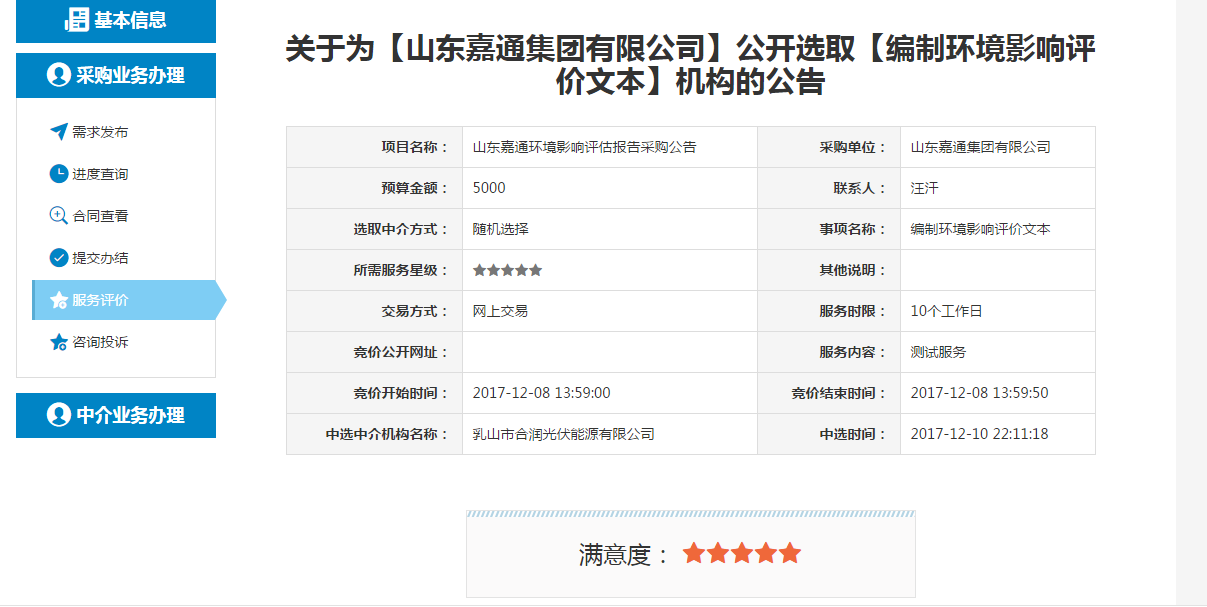
Task: Click the clock icon for 进度查询
Action: click(x=59, y=174)
